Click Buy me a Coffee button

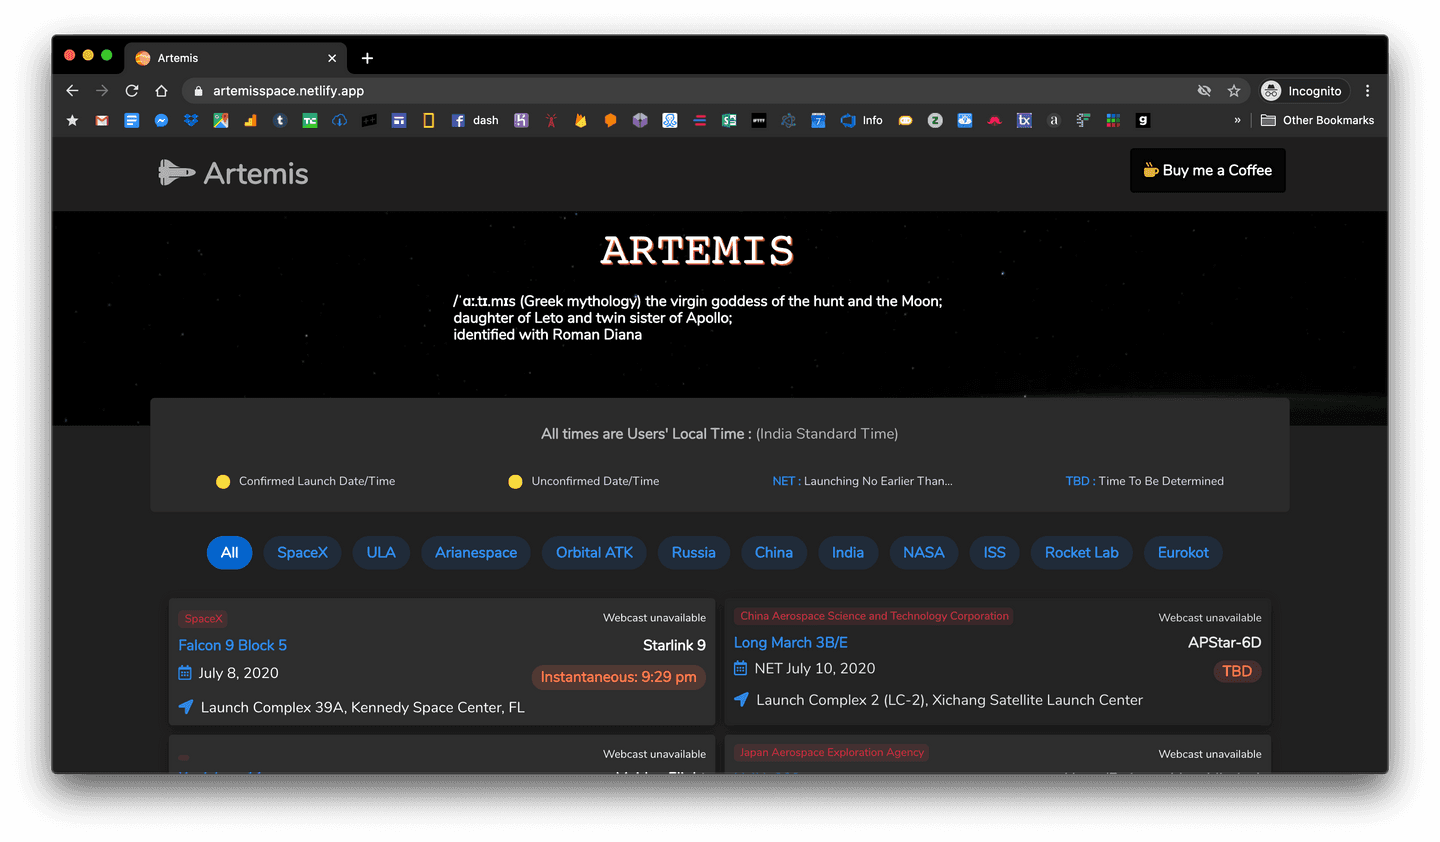(x=1208, y=171)
